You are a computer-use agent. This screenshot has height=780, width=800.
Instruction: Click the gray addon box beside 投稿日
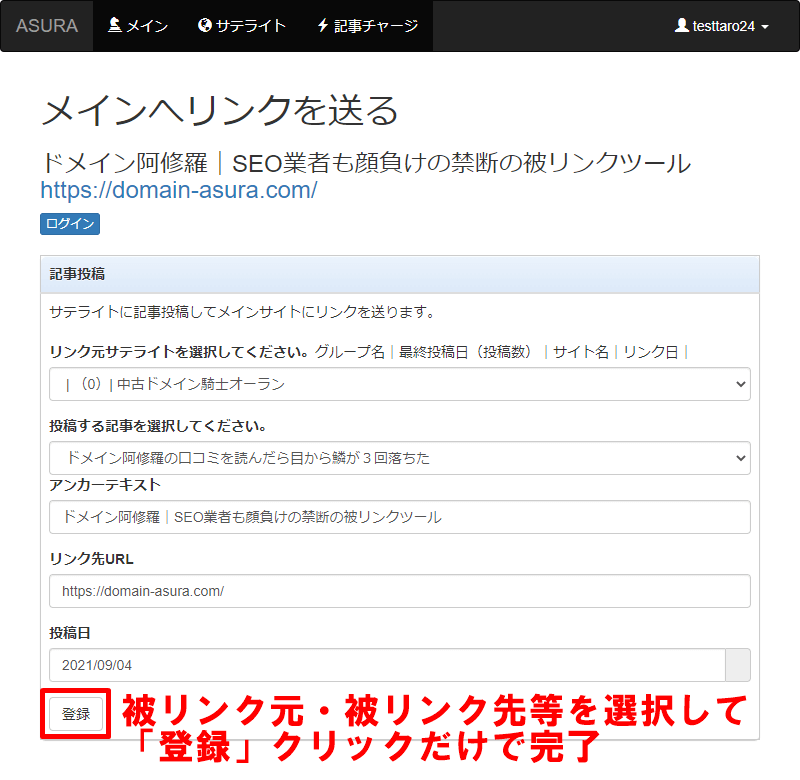click(x=737, y=665)
